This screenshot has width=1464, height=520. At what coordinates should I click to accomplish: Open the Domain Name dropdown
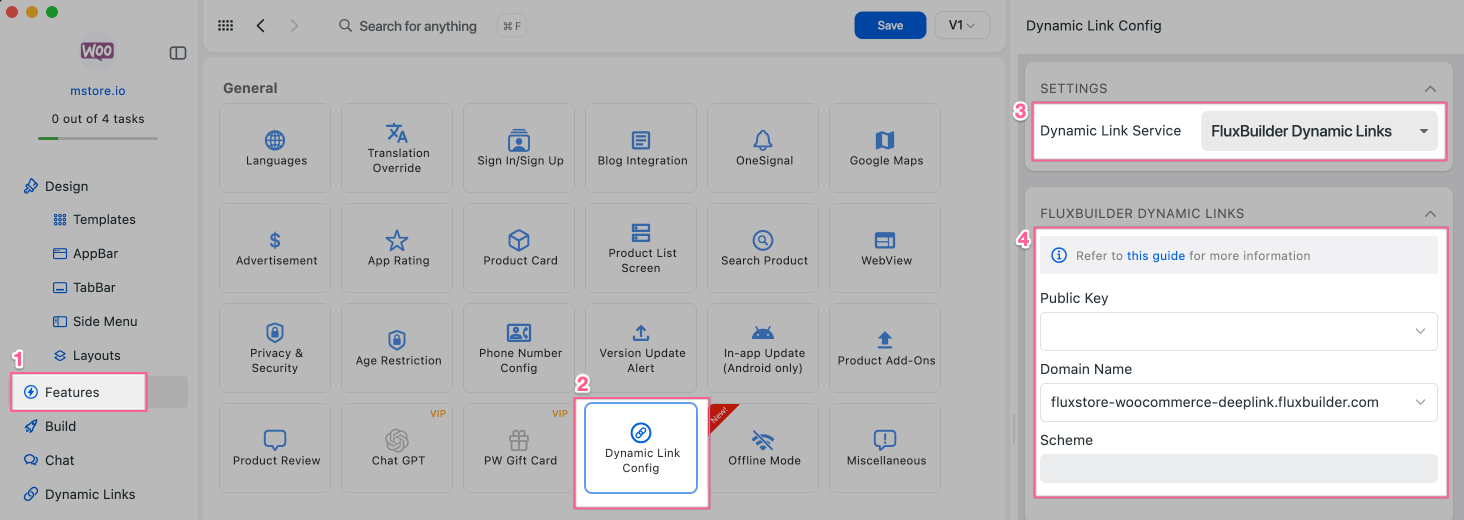tap(1238, 402)
